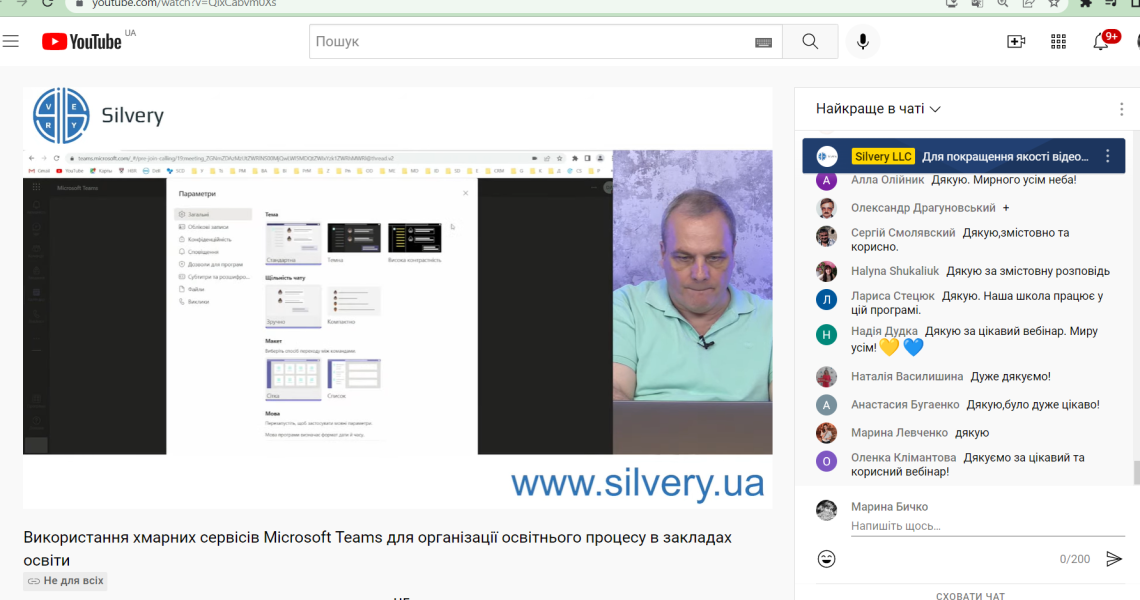Click the pinned message text Для покращення якості
Image resolution: width=1140 pixels, height=600 pixels.
(x=1005, y=156)
